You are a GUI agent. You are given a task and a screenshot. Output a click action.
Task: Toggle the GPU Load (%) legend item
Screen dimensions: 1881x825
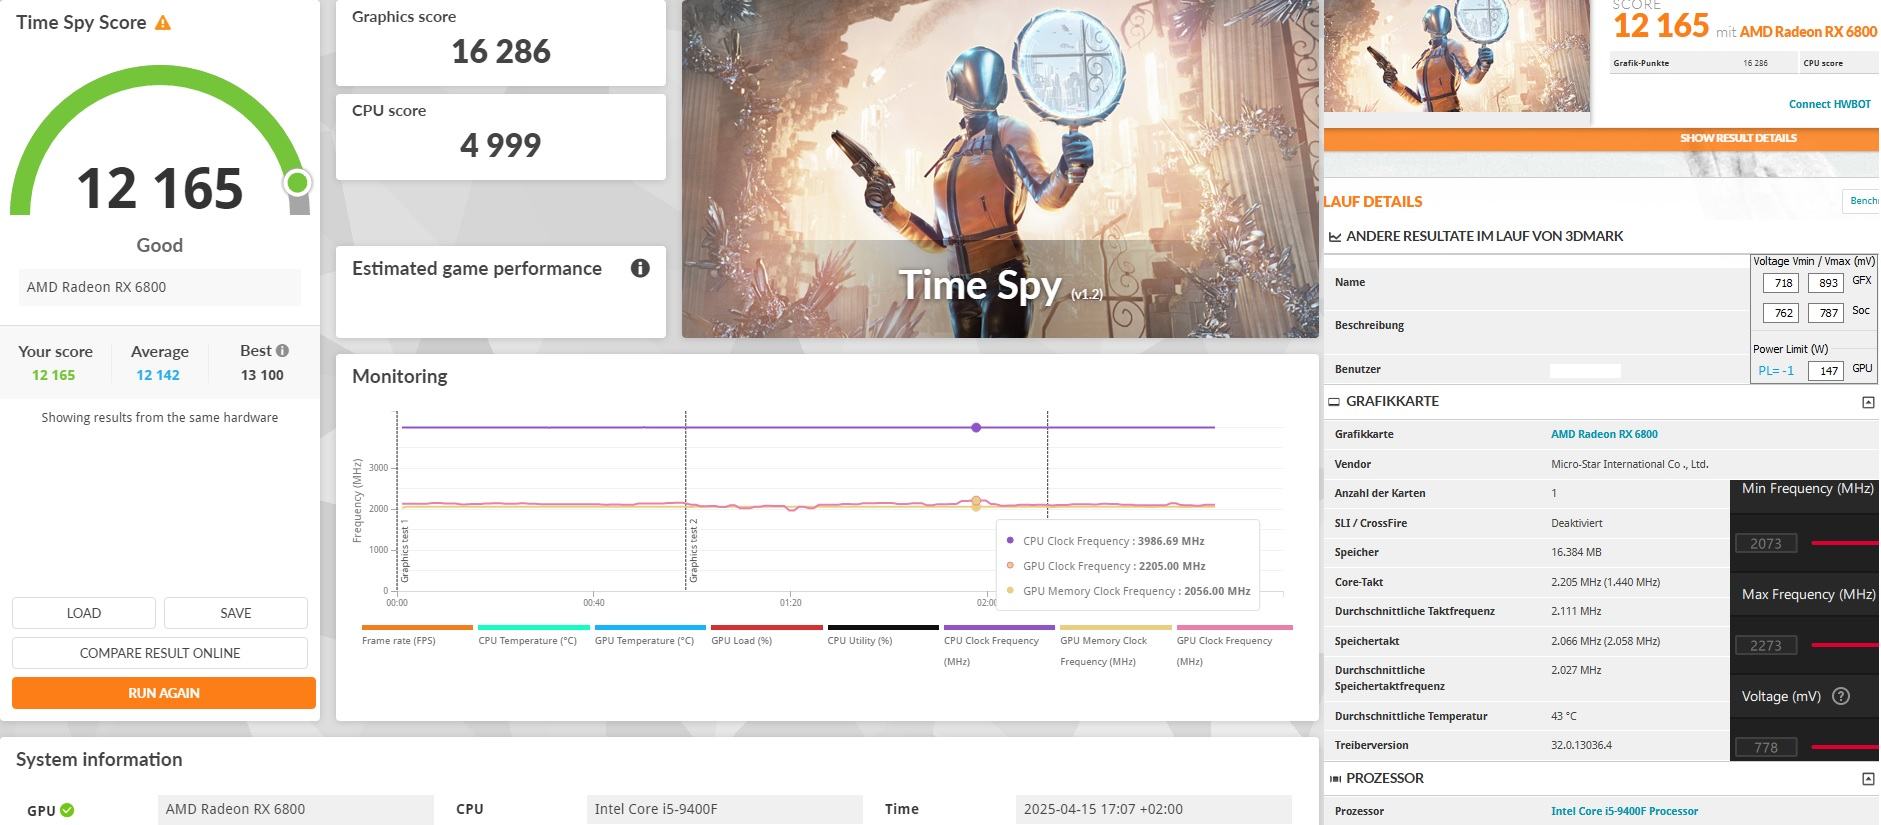[x=766, y=636]
